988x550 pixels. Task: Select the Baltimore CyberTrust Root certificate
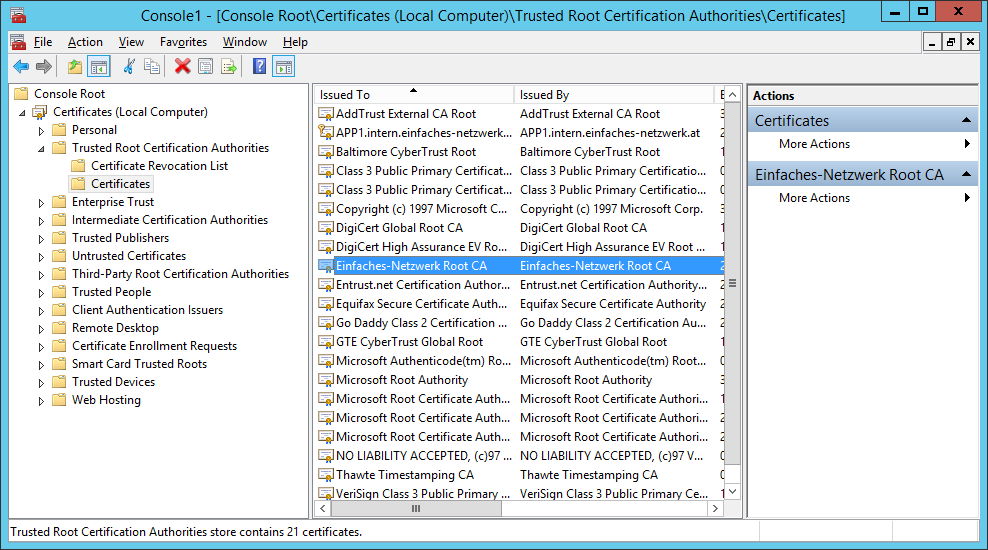tap(406, 152)
